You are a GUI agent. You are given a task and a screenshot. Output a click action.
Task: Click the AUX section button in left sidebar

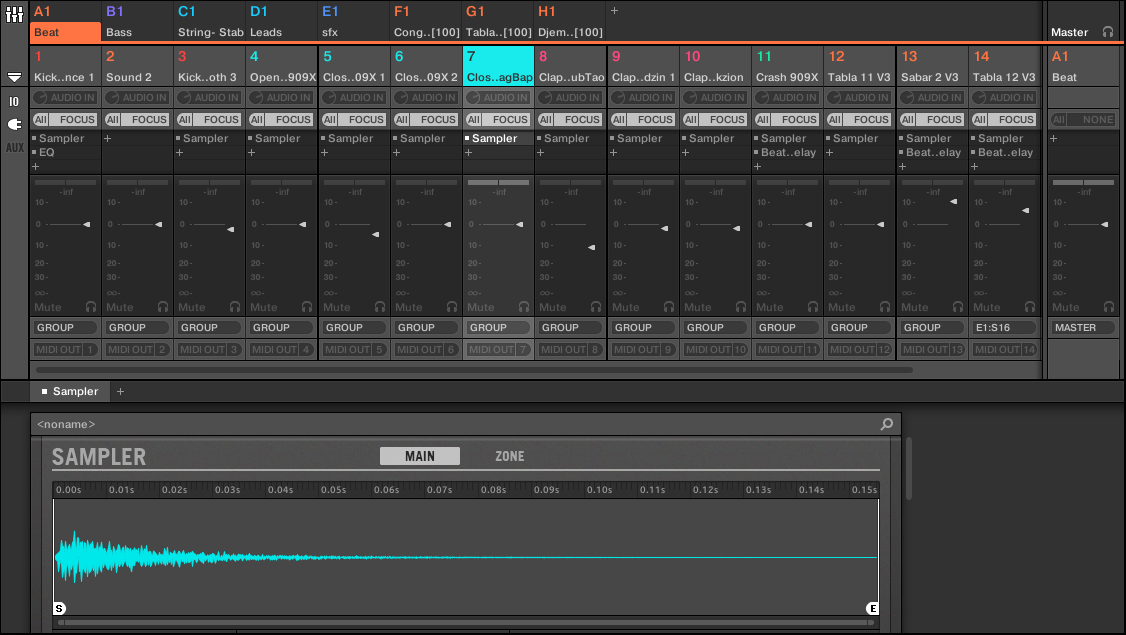pos(14,147)
